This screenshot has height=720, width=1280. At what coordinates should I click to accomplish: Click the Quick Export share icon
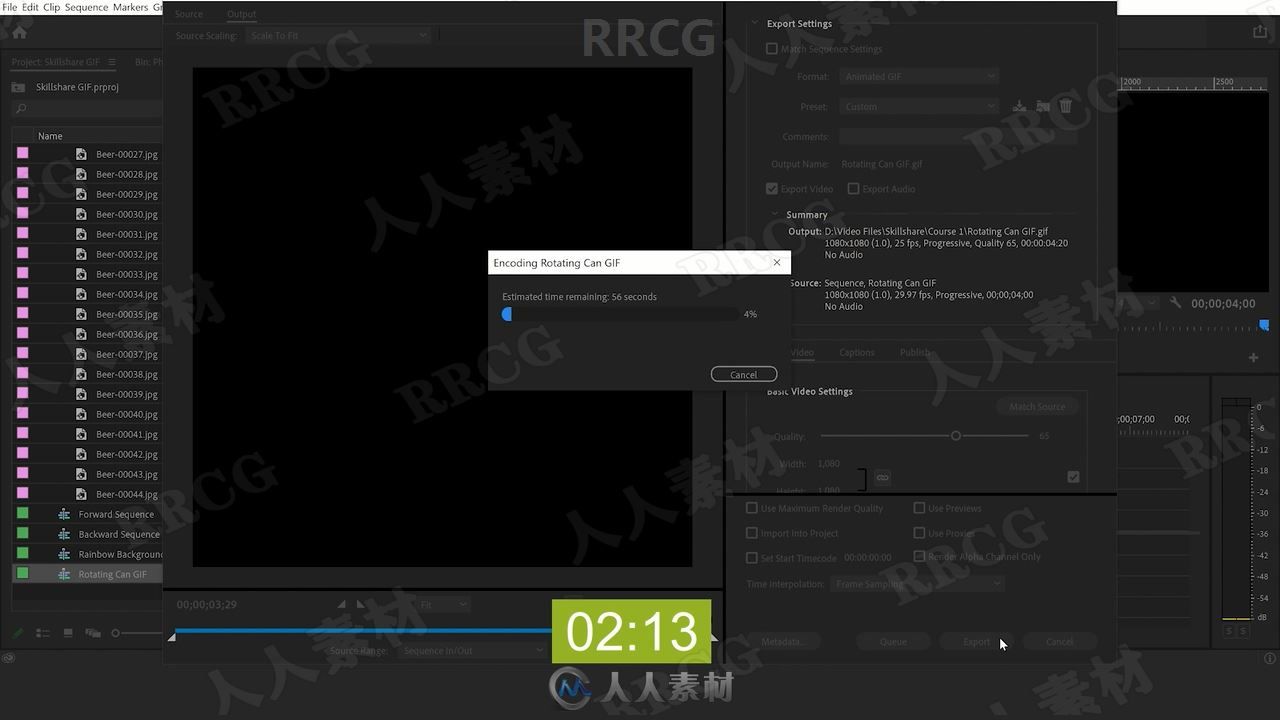click(x=1259, y=32)
